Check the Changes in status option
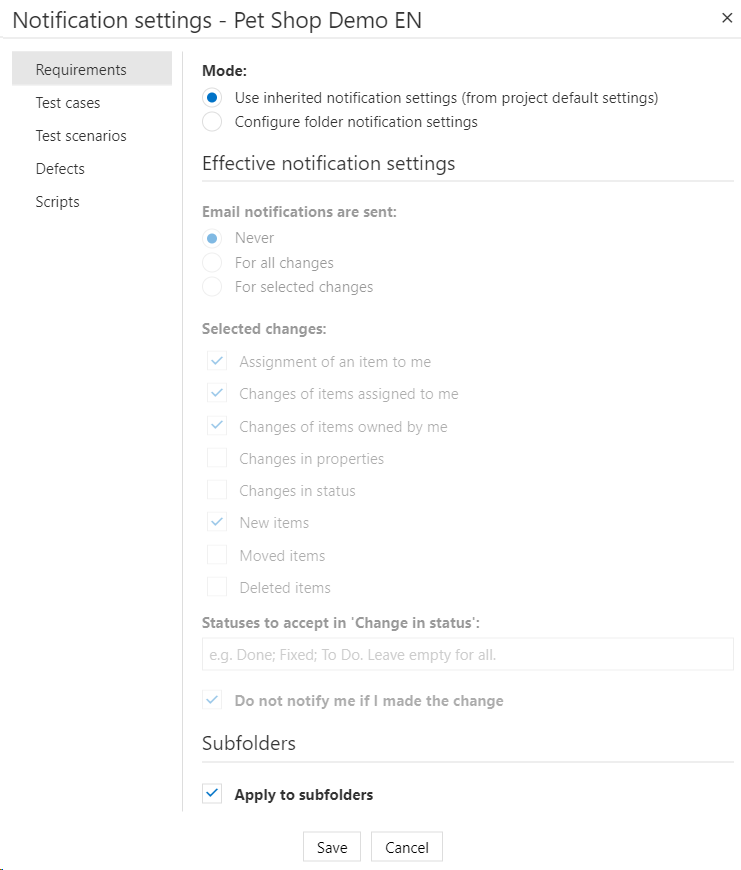Screen dimensions: 741x870 (x=216, y=491)
